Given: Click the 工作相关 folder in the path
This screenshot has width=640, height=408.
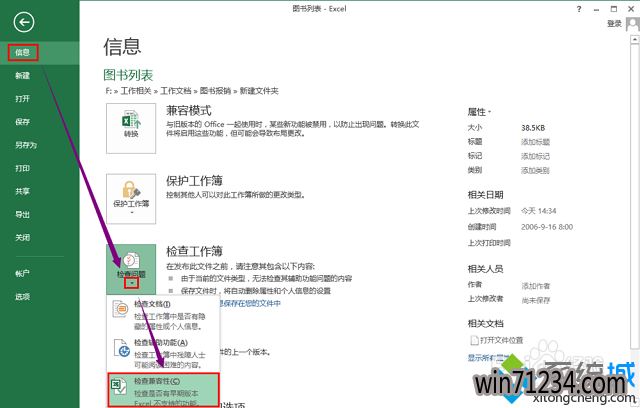Looking at the screenshot, I should pyautogui.click(x=136, y=91).
